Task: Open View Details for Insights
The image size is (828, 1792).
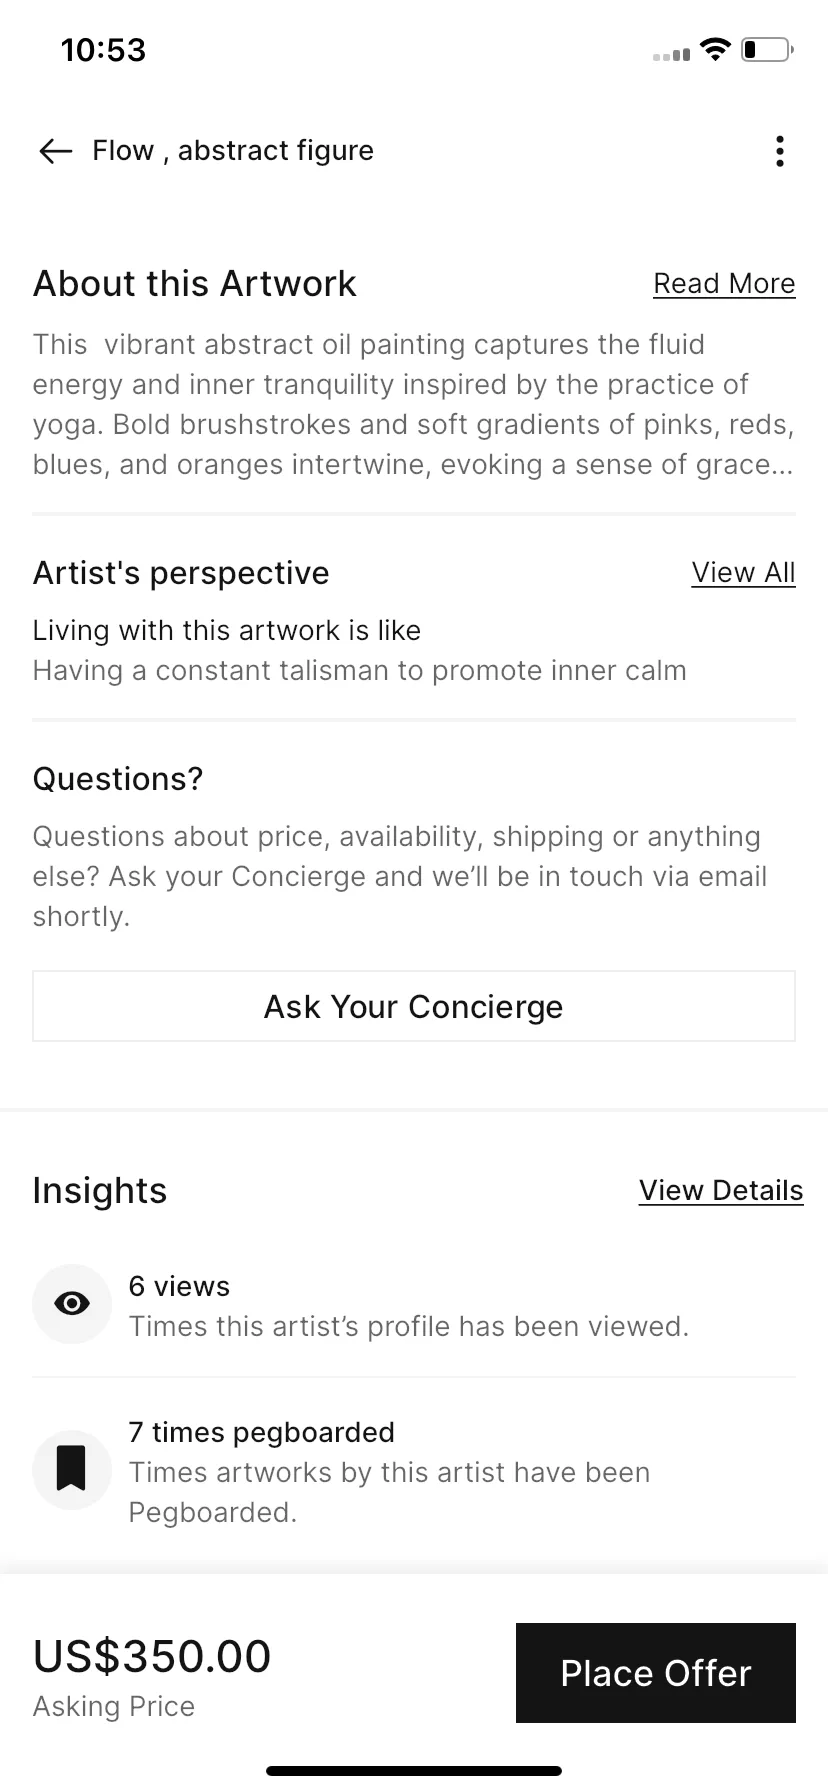Action: (721, 1191)
